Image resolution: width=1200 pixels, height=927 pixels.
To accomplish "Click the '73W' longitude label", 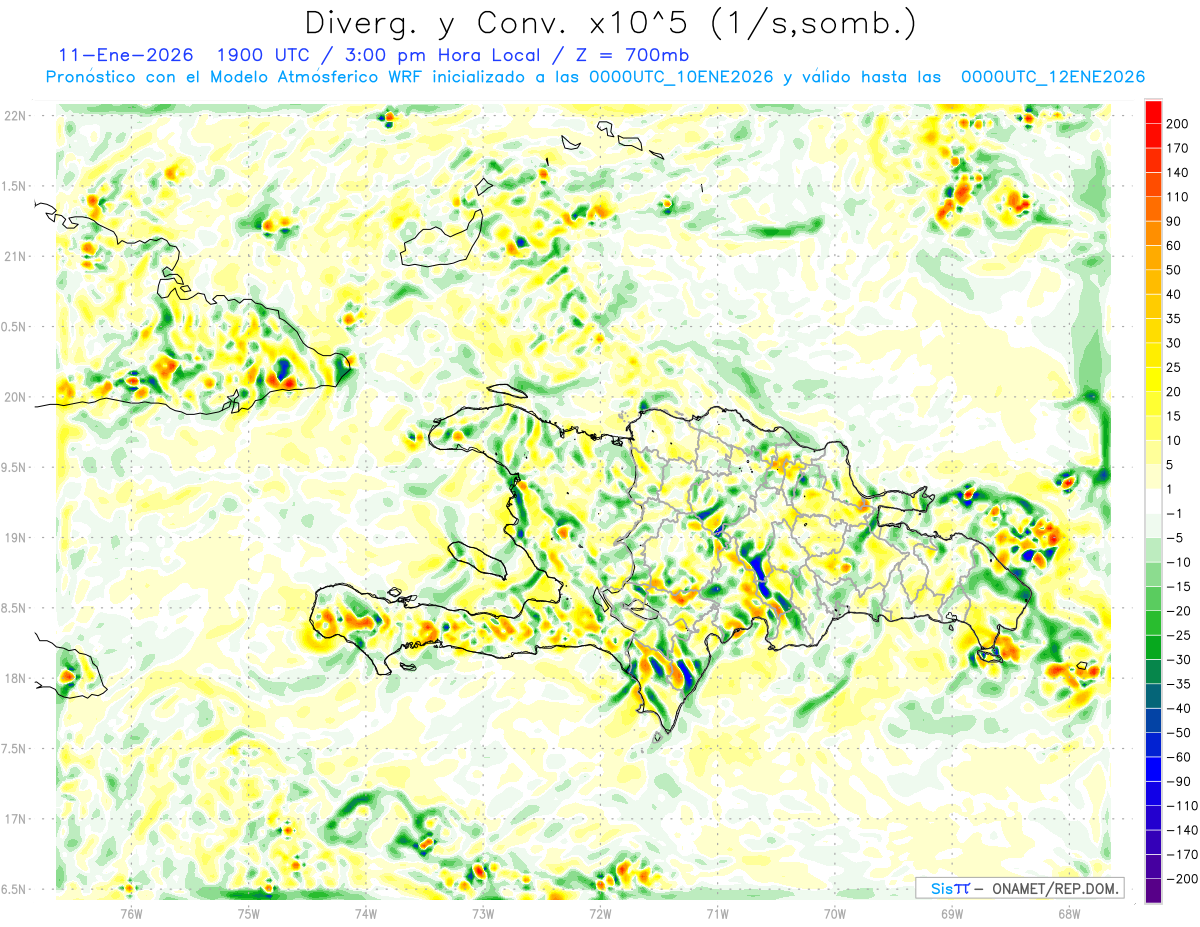I will [483, 913].
